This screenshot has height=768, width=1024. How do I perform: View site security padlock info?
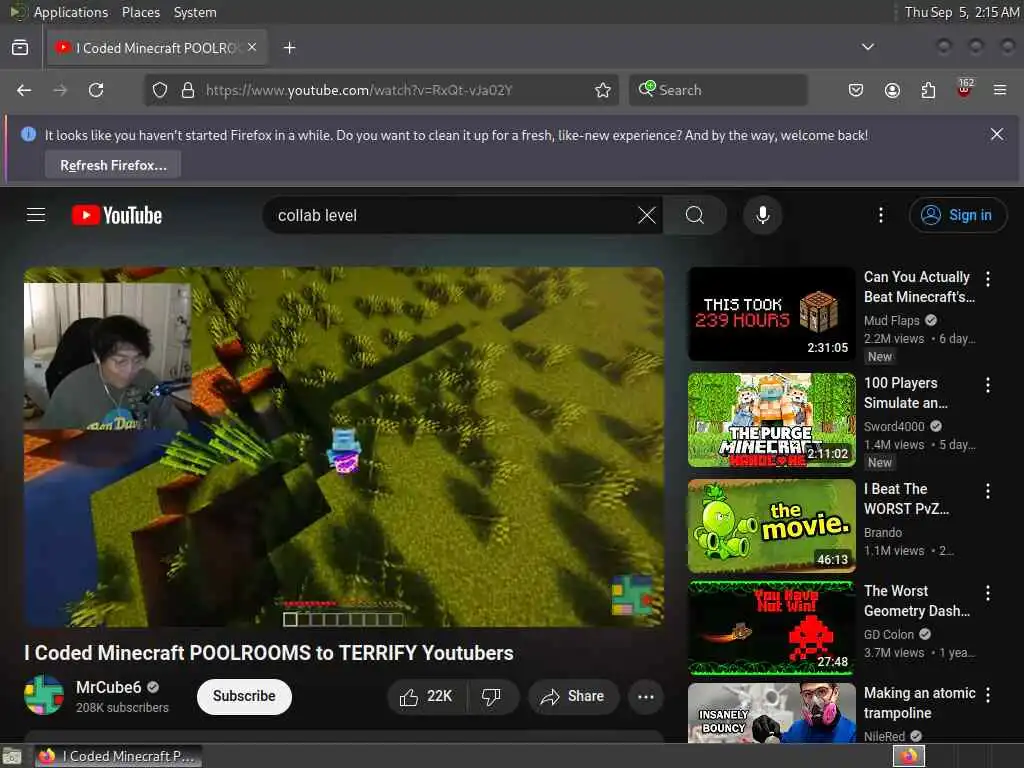click(188, 90)
